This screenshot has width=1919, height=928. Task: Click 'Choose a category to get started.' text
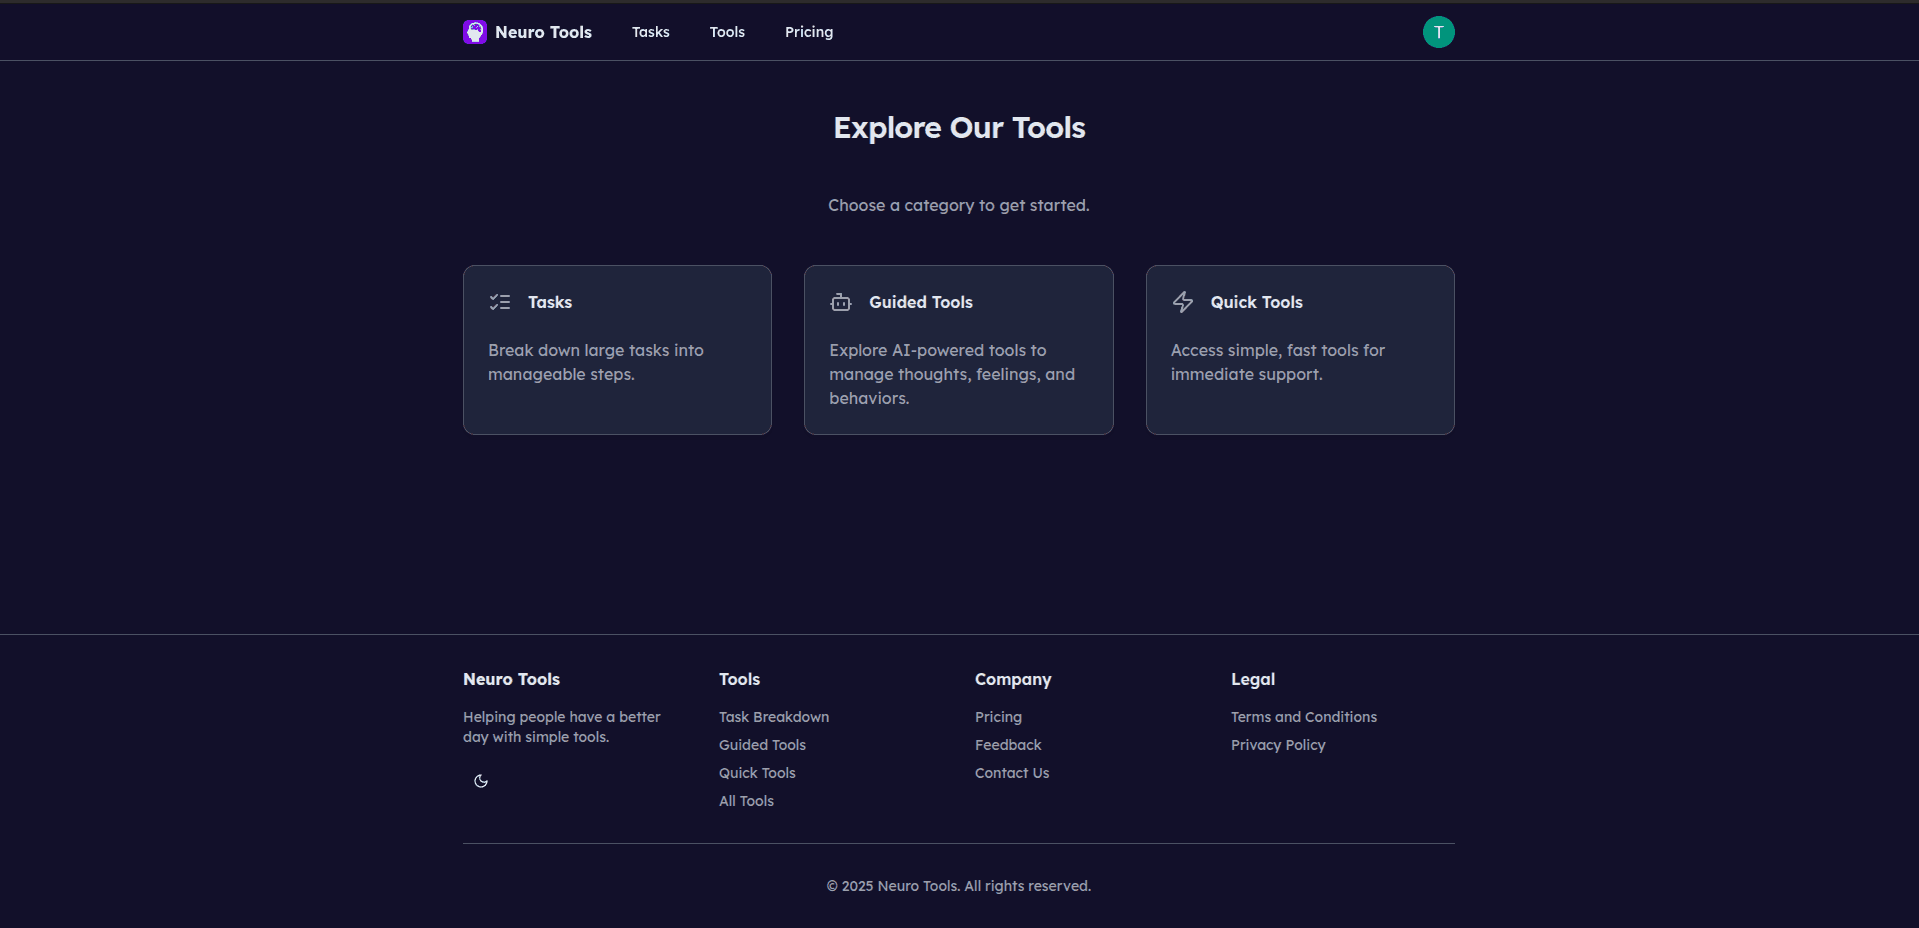click(959, 205)
